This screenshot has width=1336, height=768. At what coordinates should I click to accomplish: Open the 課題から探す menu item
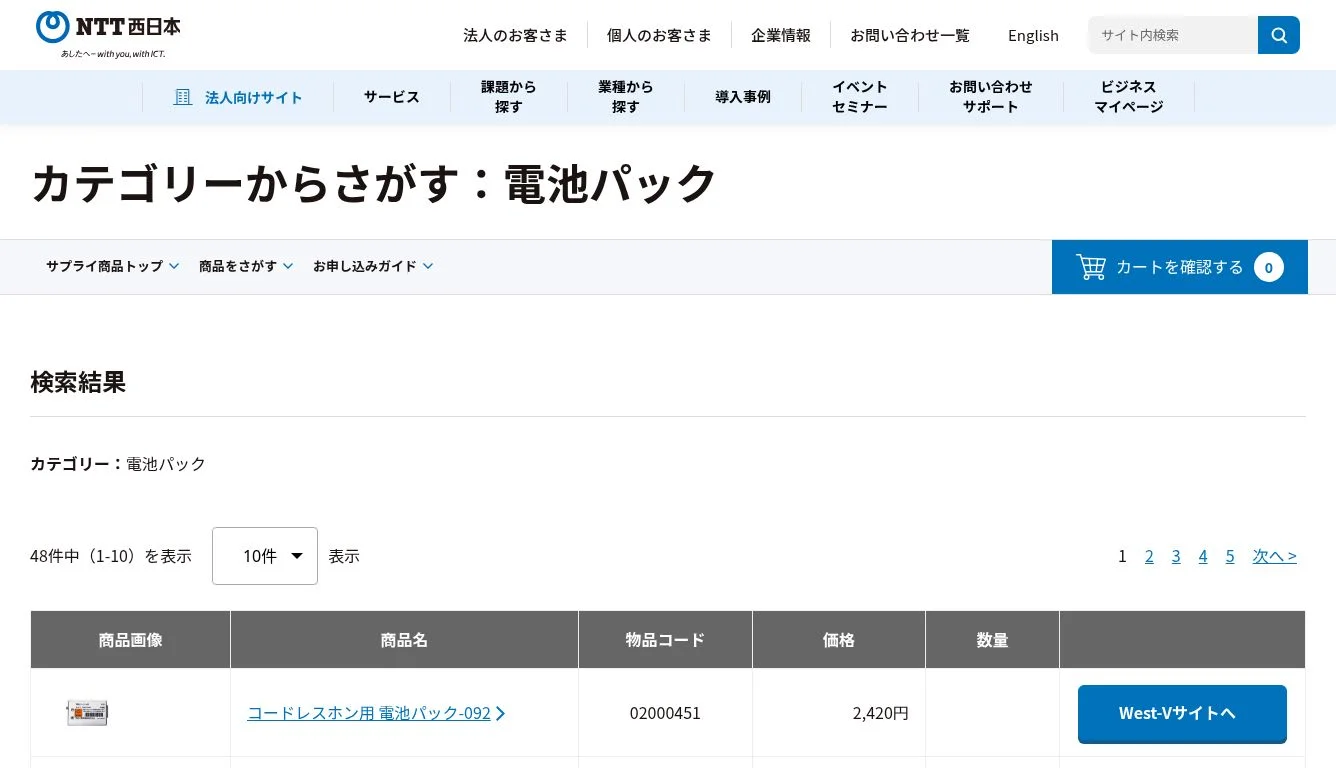click(509, 97)
